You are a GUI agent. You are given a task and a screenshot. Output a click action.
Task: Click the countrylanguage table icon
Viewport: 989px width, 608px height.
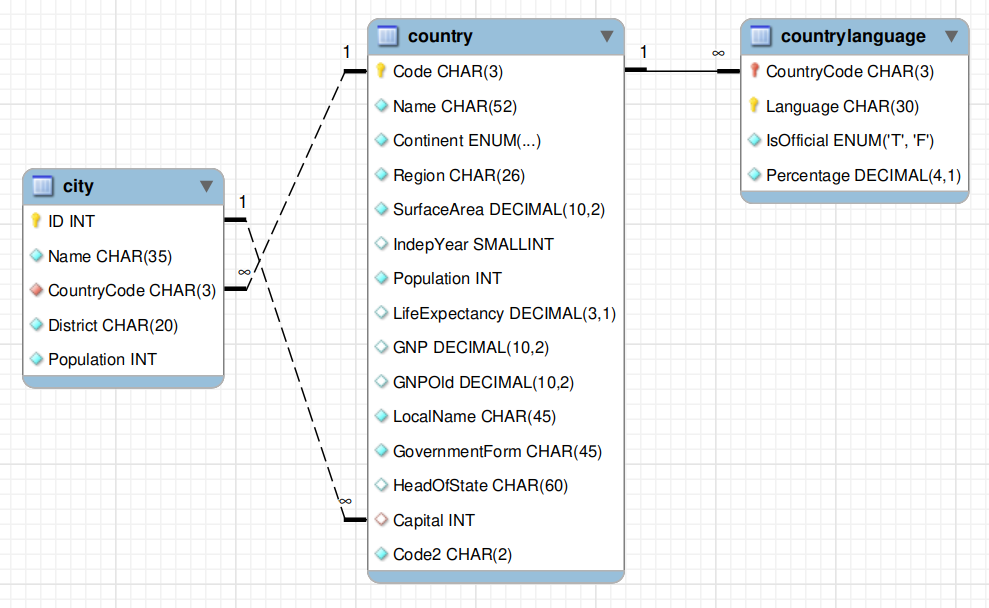click(761, 36)
